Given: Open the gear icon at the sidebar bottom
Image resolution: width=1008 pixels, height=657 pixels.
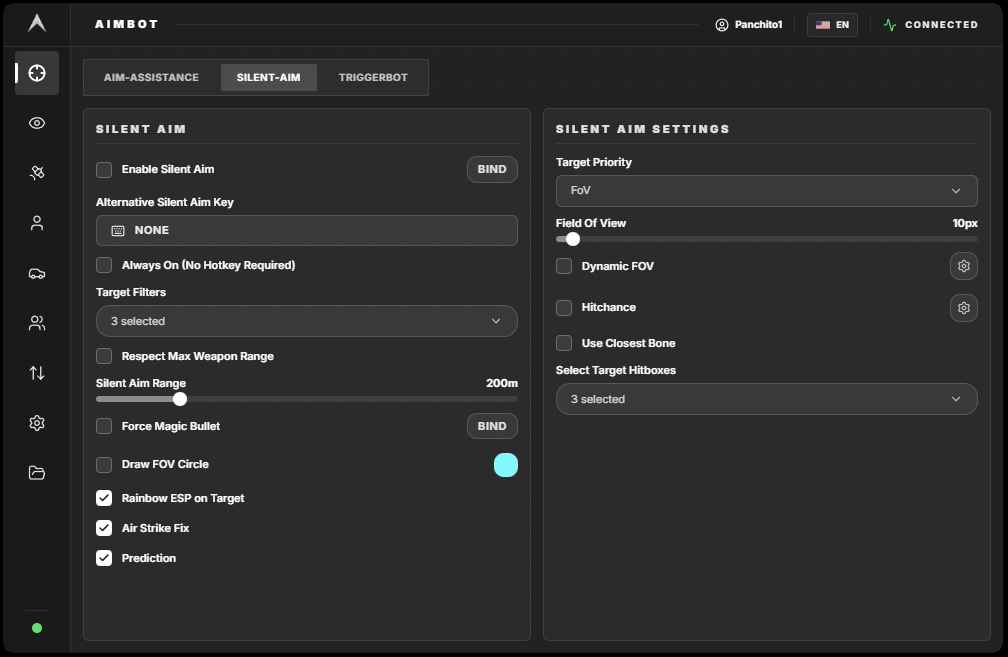Looking at the screenshot, I should [37, 423].
